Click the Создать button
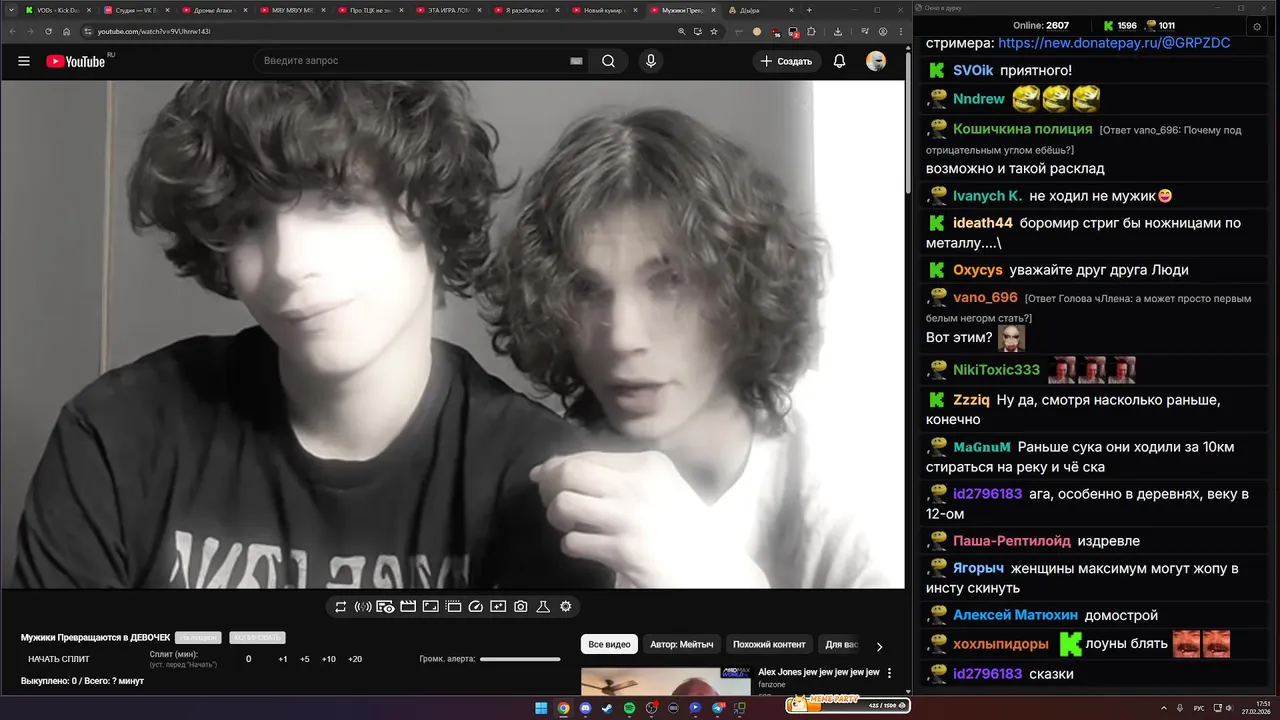The height and width of the screenshot is (720, 1280). pyautogui.click(x=787, y=61)
